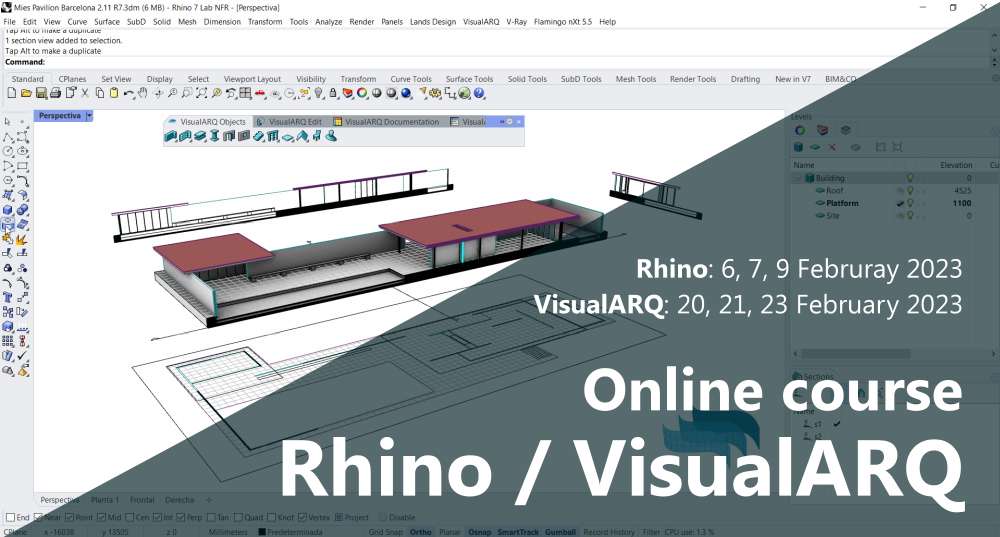Viewport: 1000px width, 537px height.
Task: Toggle the Ortho status bar button
Action: [x=421, y=532]
